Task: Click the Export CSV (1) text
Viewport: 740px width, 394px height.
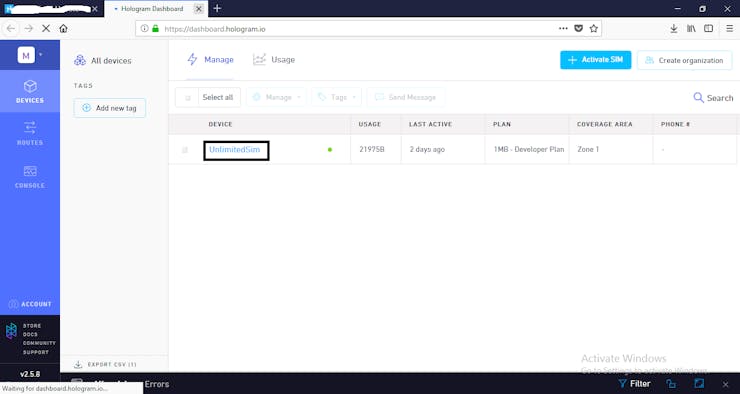Action: pos(112,364)
